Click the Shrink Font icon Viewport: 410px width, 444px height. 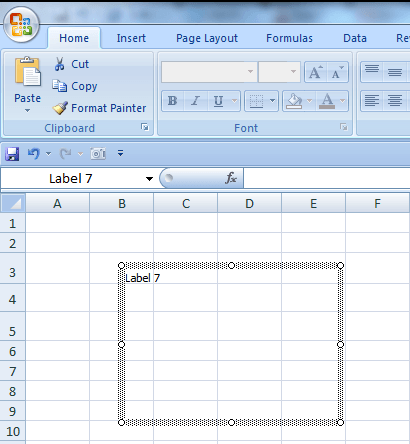(x=338, y=72)
